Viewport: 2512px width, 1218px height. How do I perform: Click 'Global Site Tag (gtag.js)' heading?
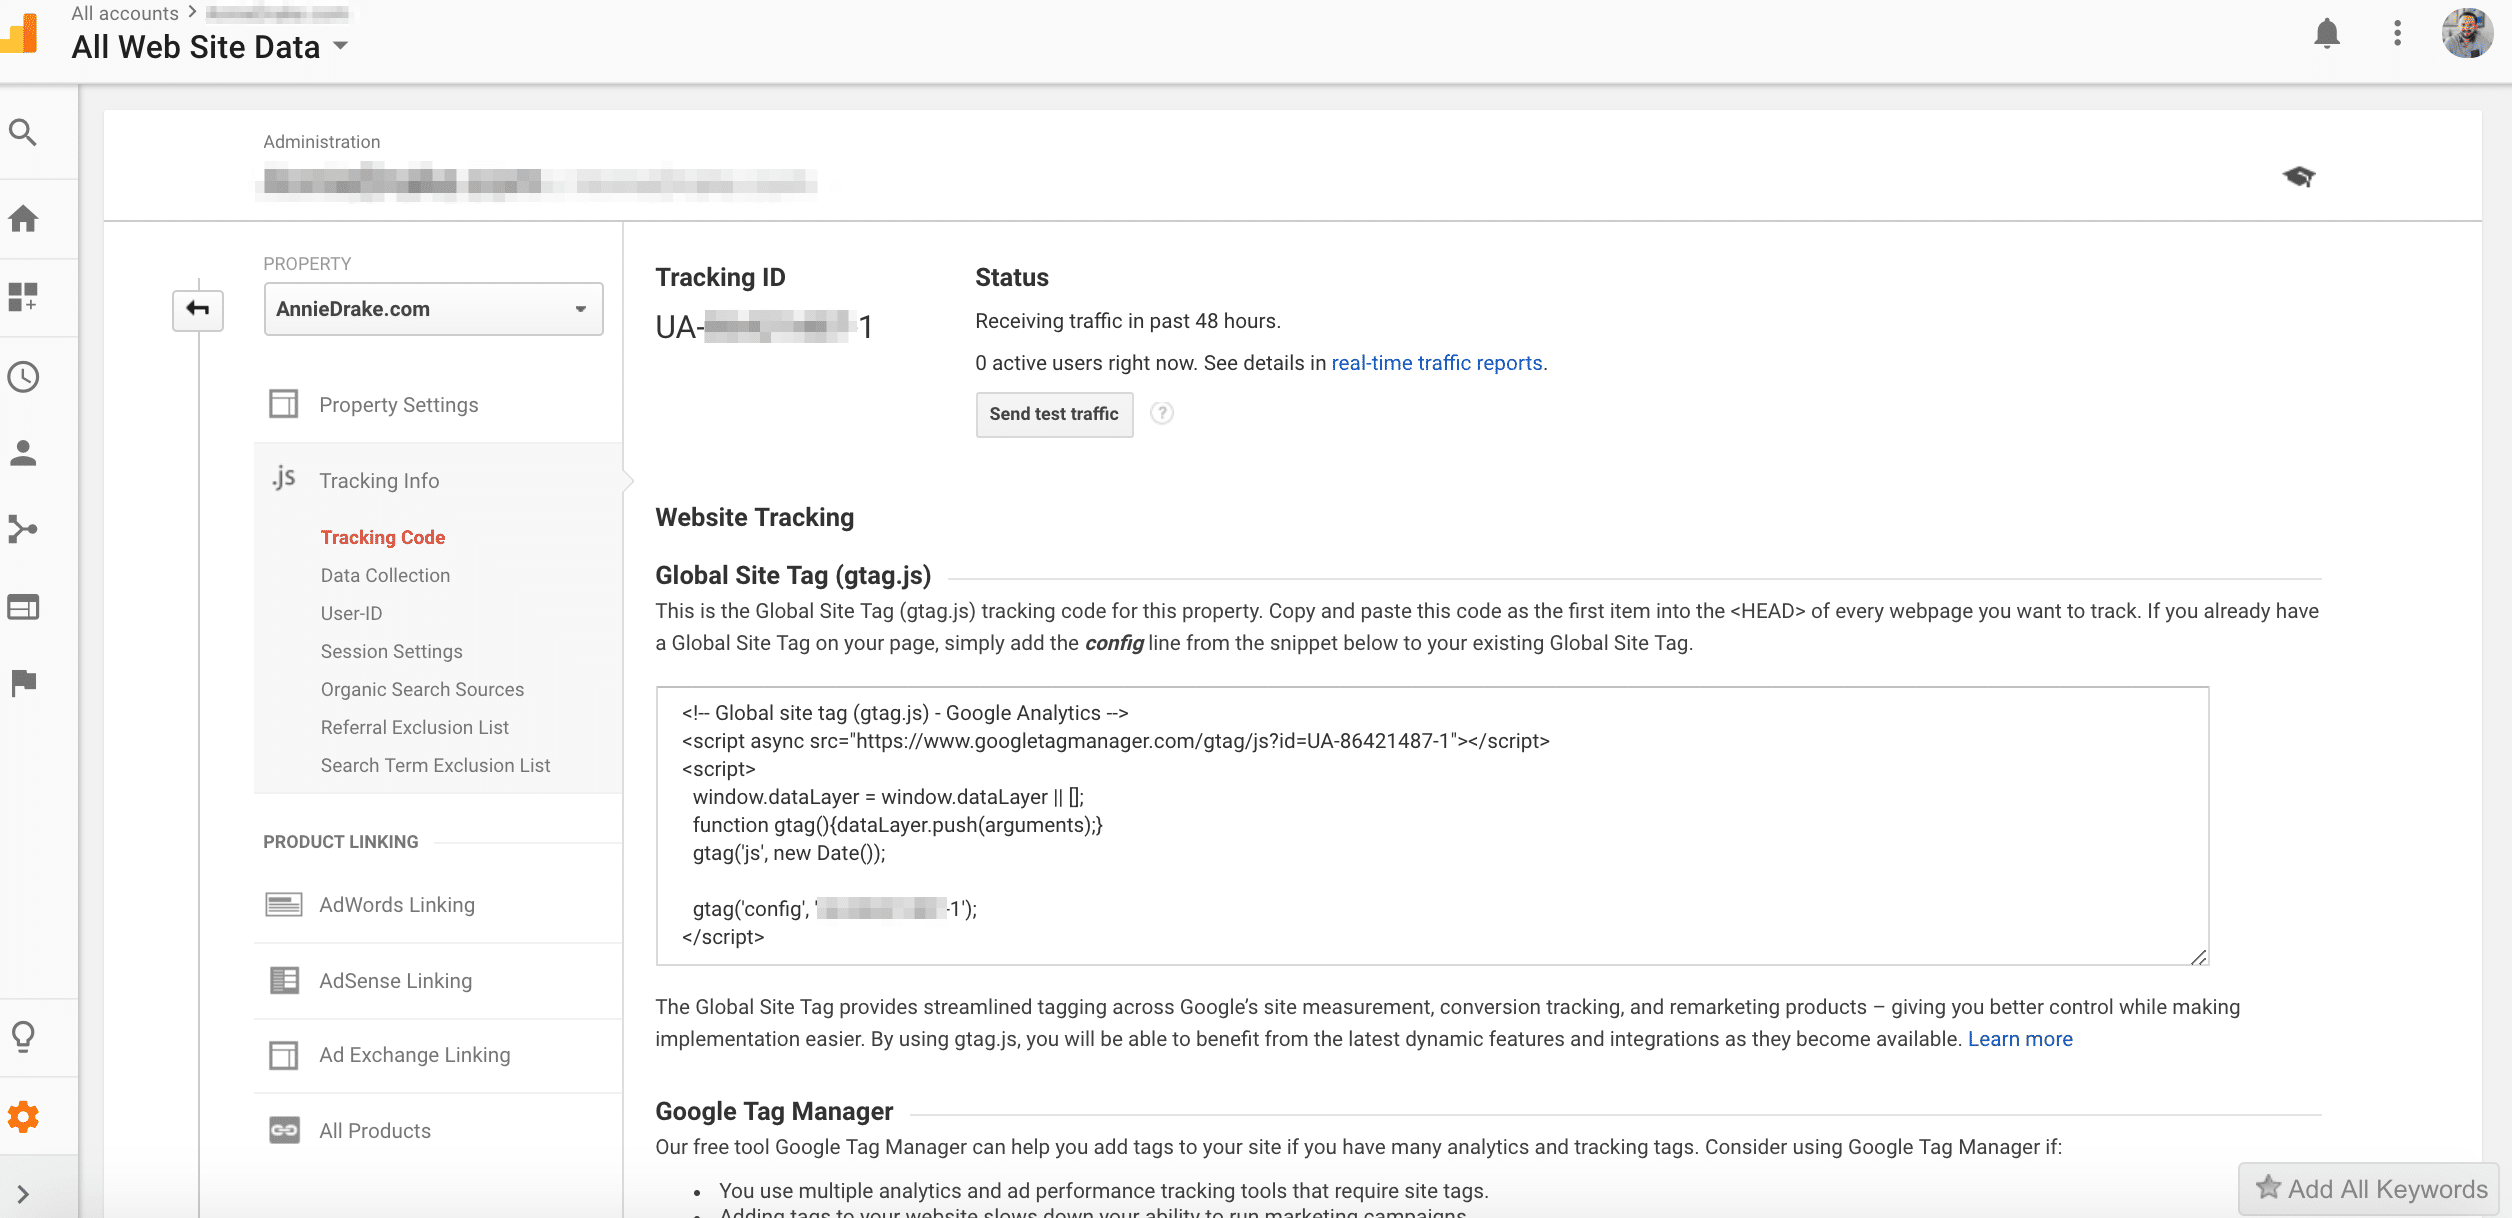[x=793, y=575]
